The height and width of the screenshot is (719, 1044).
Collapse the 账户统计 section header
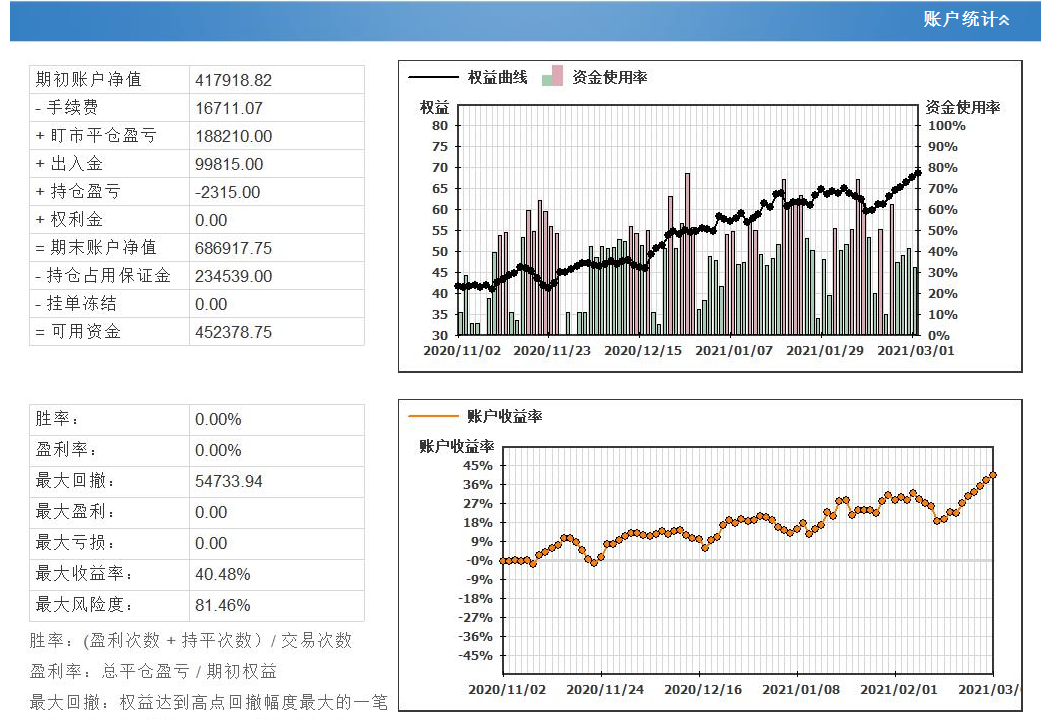coord(965,19)
